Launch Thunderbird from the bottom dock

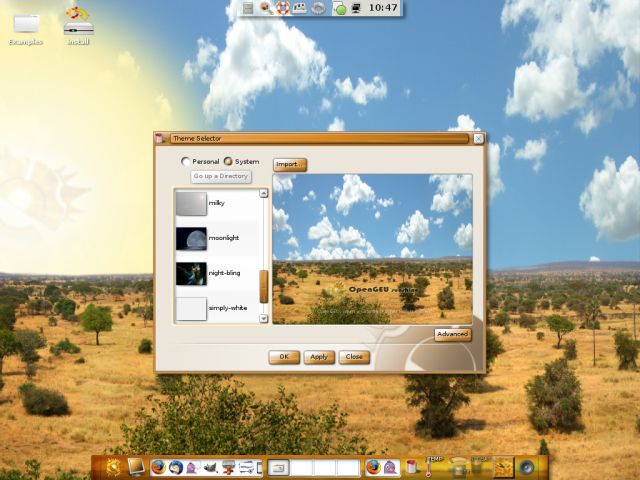176,467
